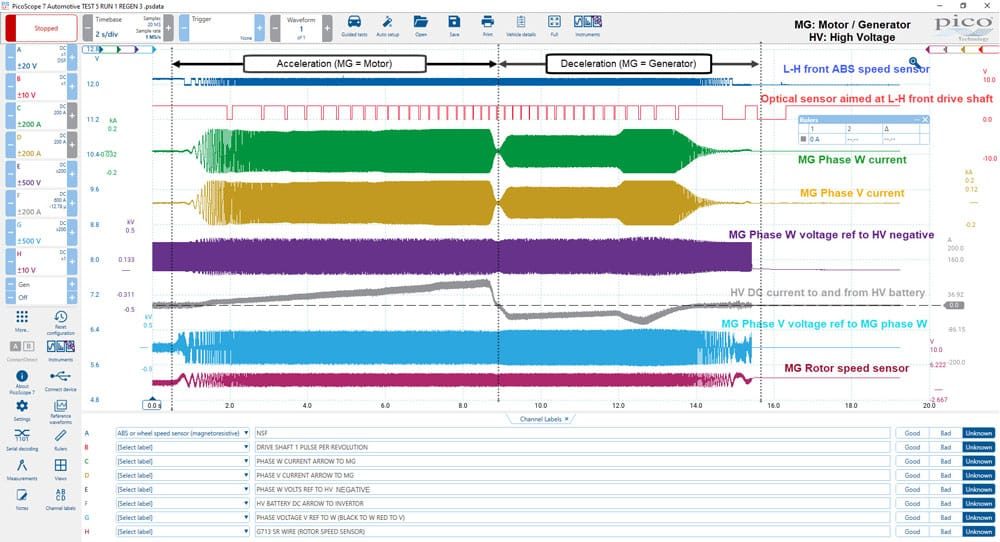Click the Reset configuration icon

[61, 323]
